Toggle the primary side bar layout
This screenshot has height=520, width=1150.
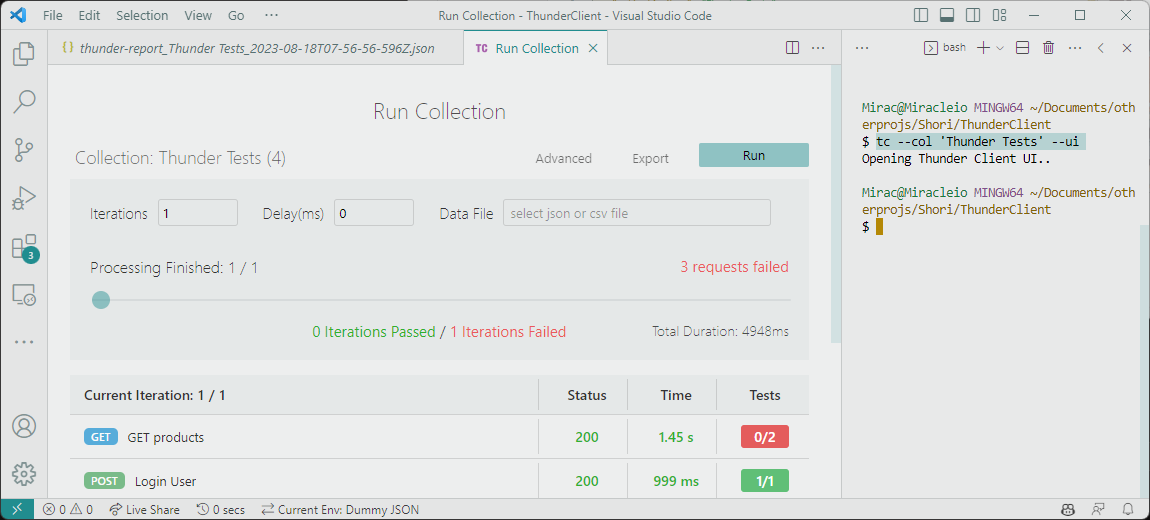point(921,15)
